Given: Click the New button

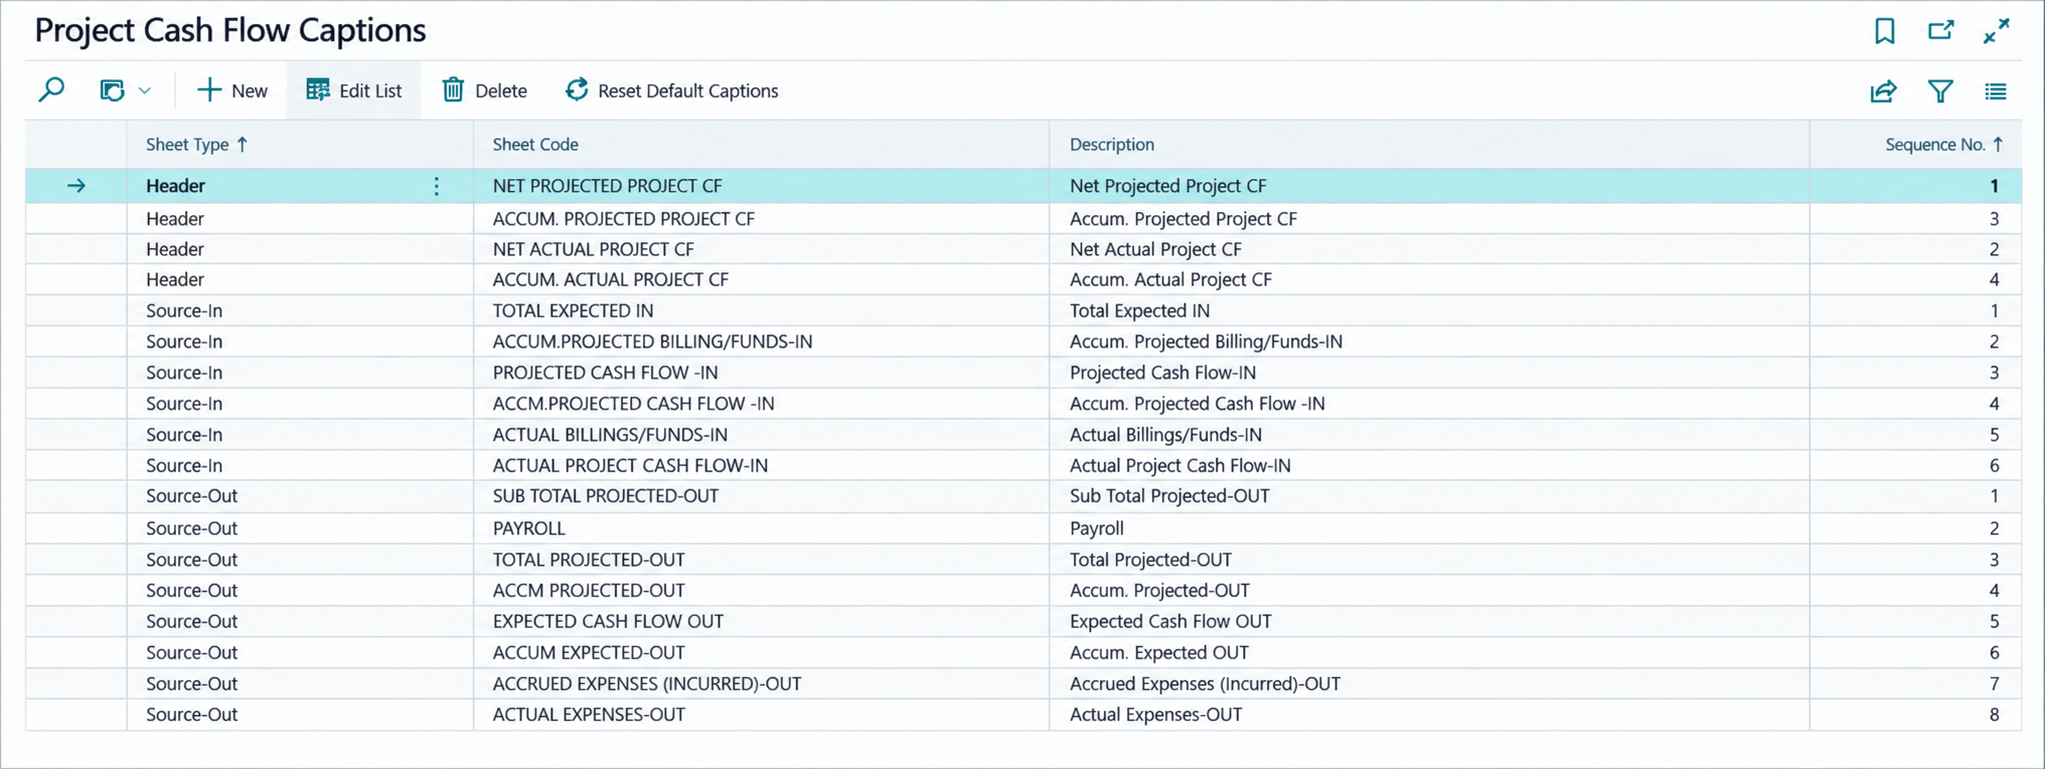Looking at the screenshot, I should point(232,90).
